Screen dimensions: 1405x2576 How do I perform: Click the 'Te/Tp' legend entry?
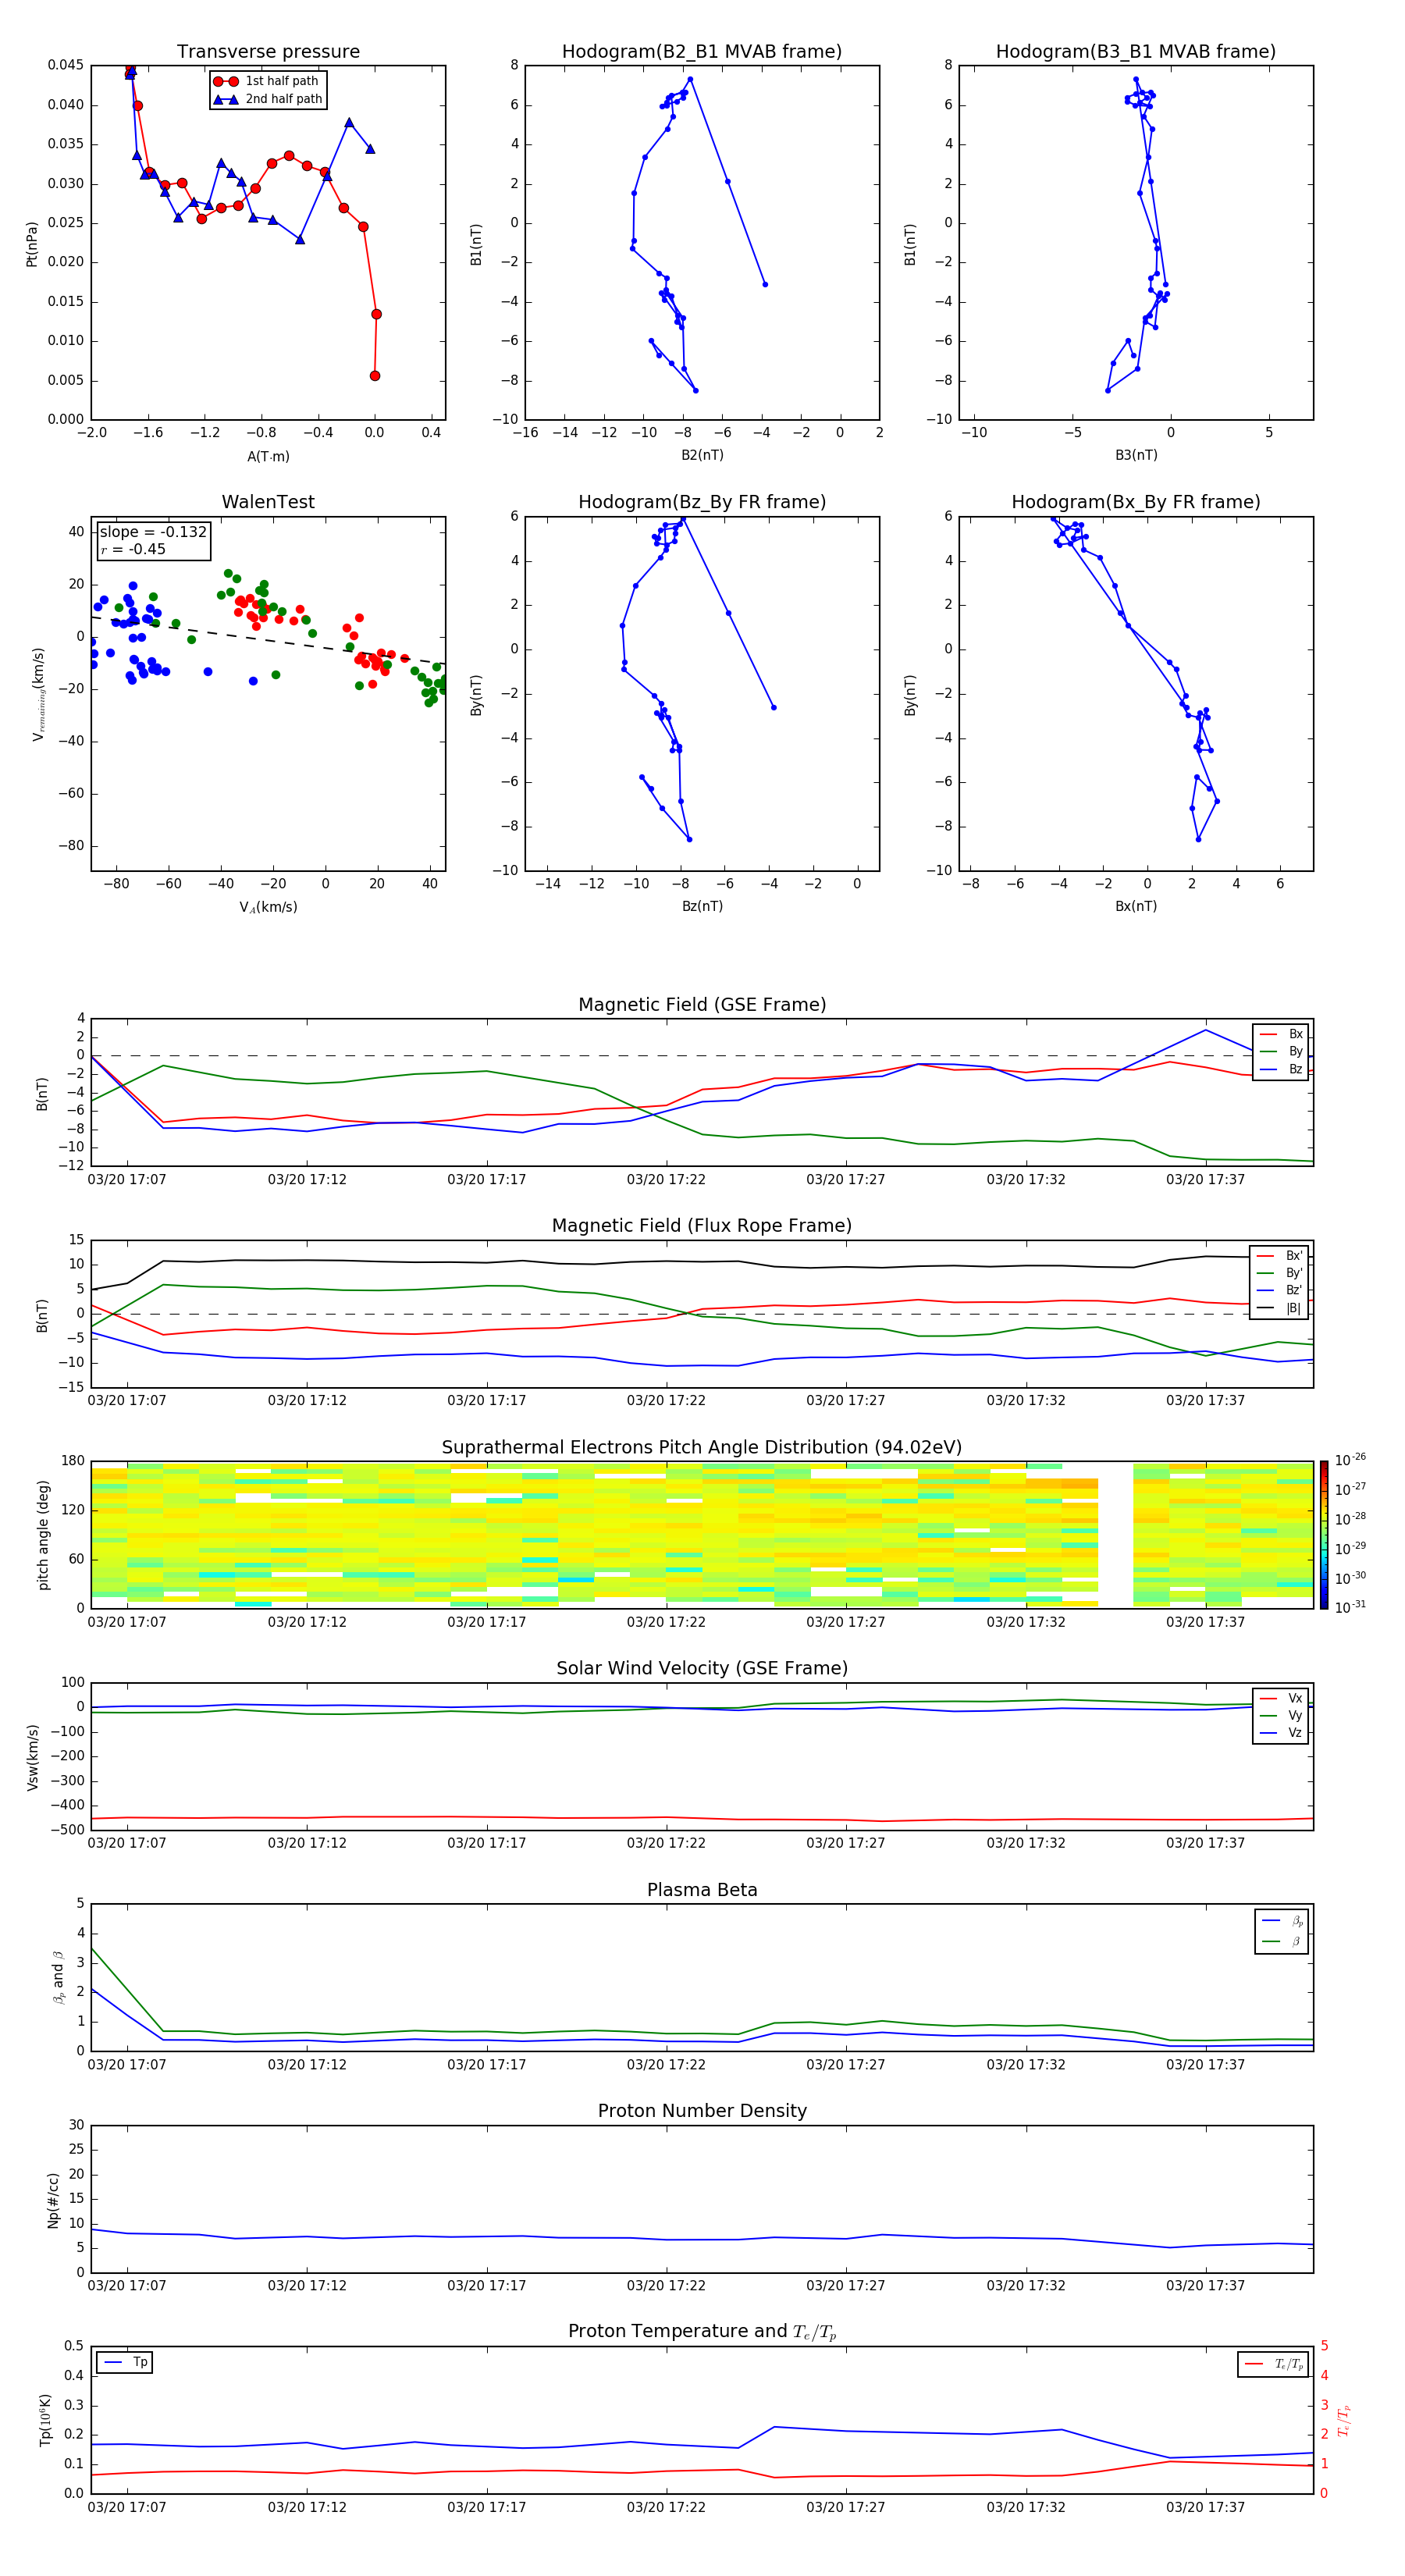point(1274,2364)
